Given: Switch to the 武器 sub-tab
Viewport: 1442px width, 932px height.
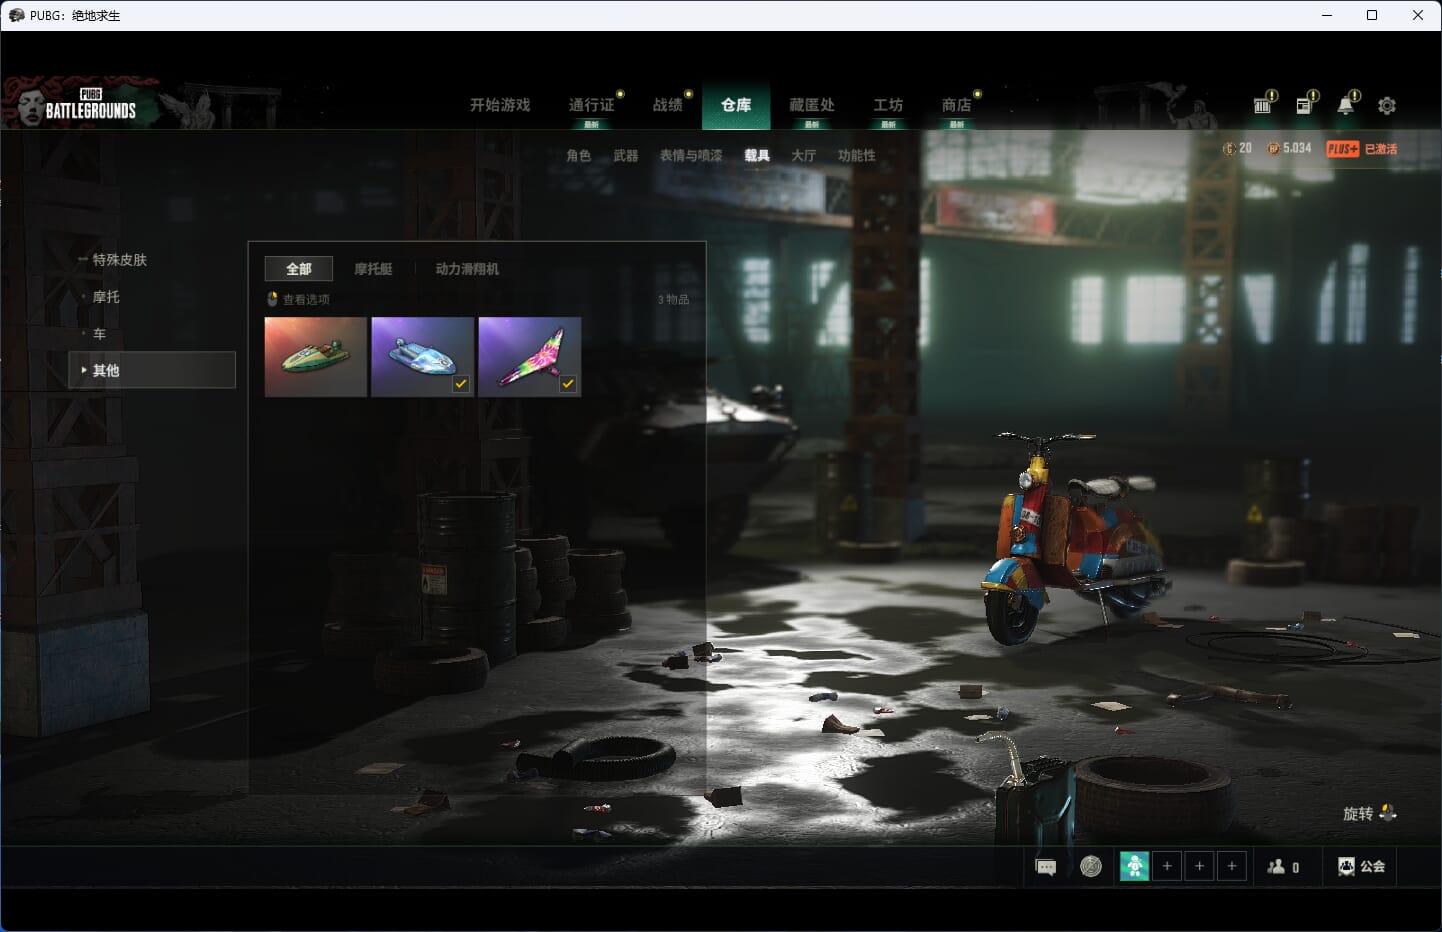Looking at the screenshot, I should pos(626,156).
